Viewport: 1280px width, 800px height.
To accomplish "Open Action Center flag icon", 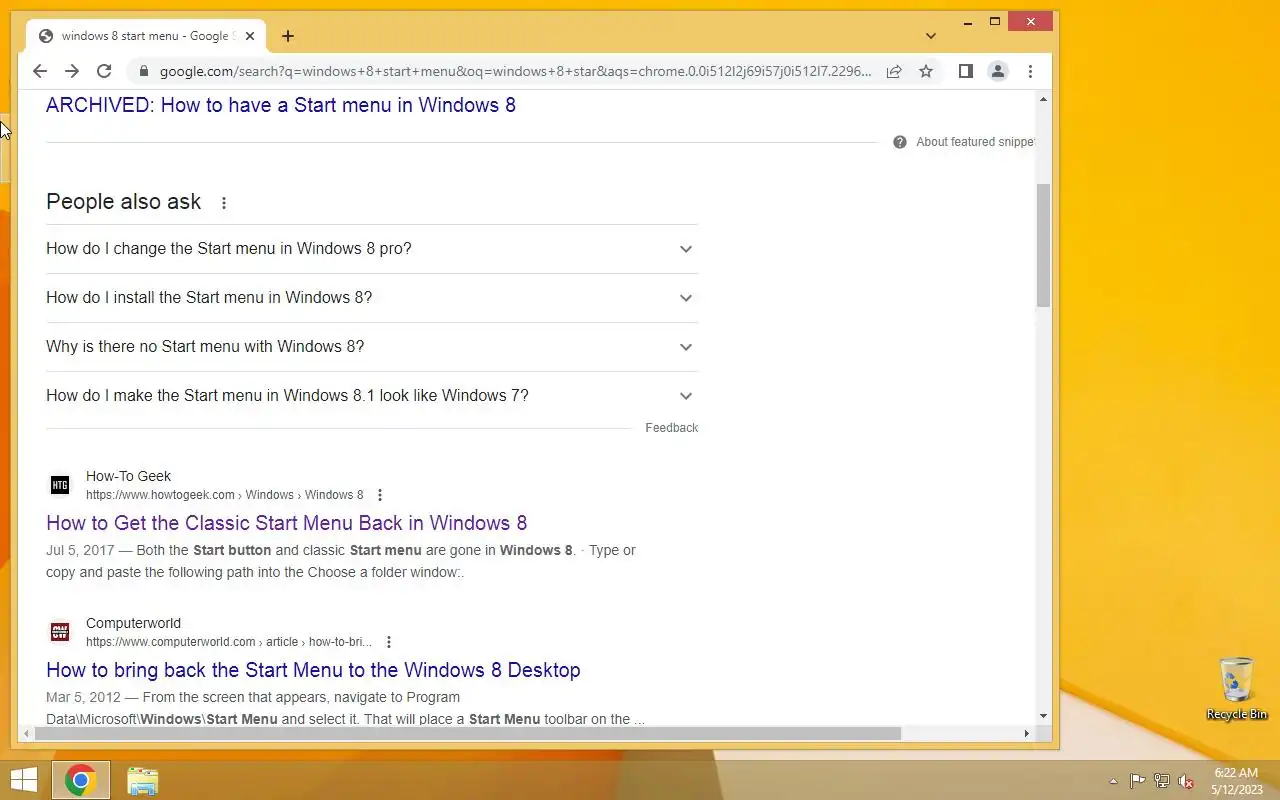I will 1138,781.
